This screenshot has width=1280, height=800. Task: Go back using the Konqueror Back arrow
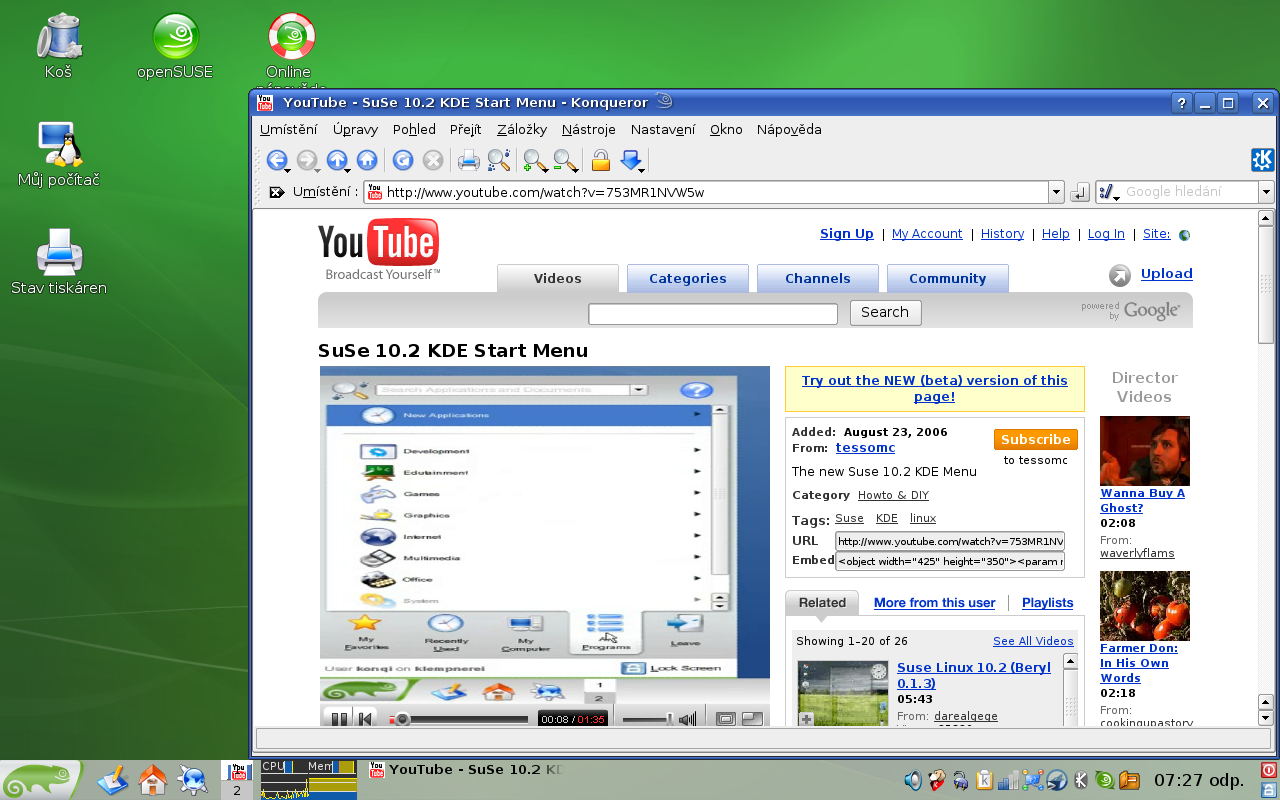coord(277,160)
